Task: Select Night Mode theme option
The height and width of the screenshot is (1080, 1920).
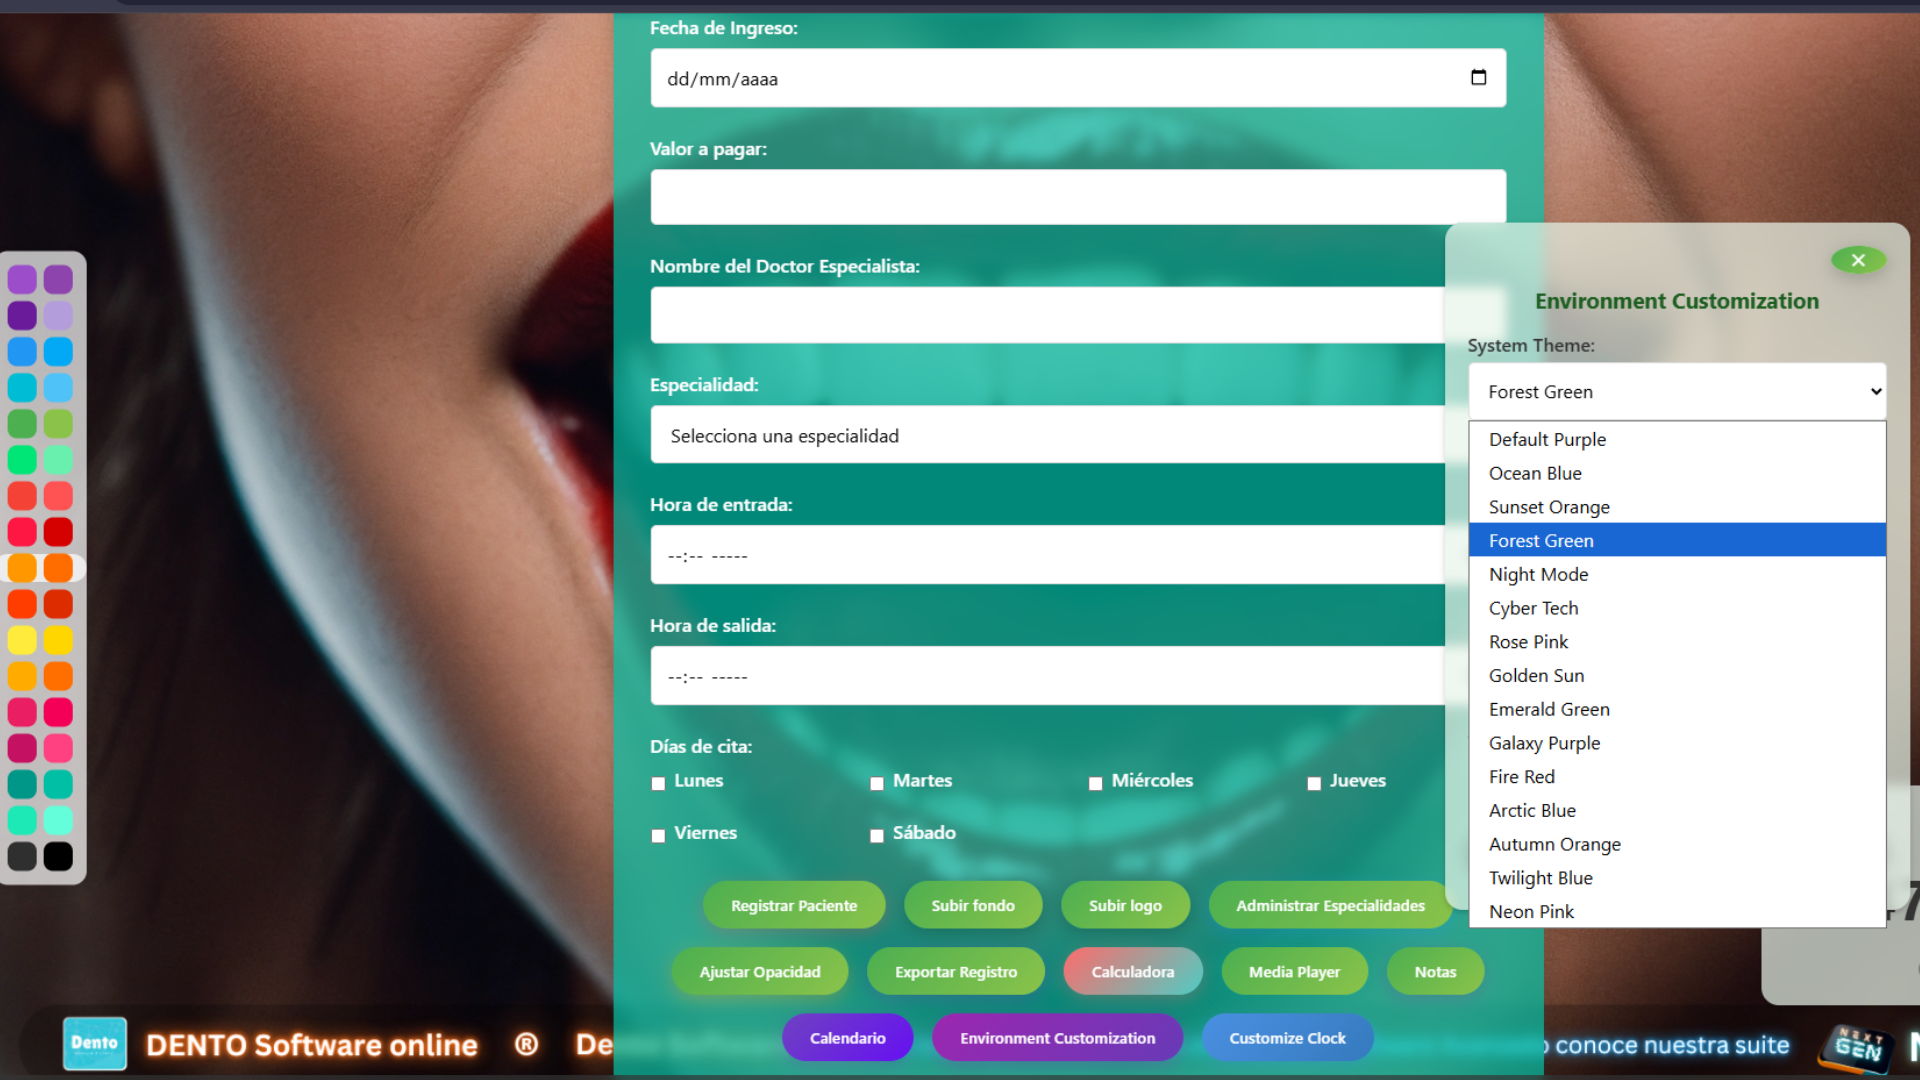Action: (x=1538, y=574)
